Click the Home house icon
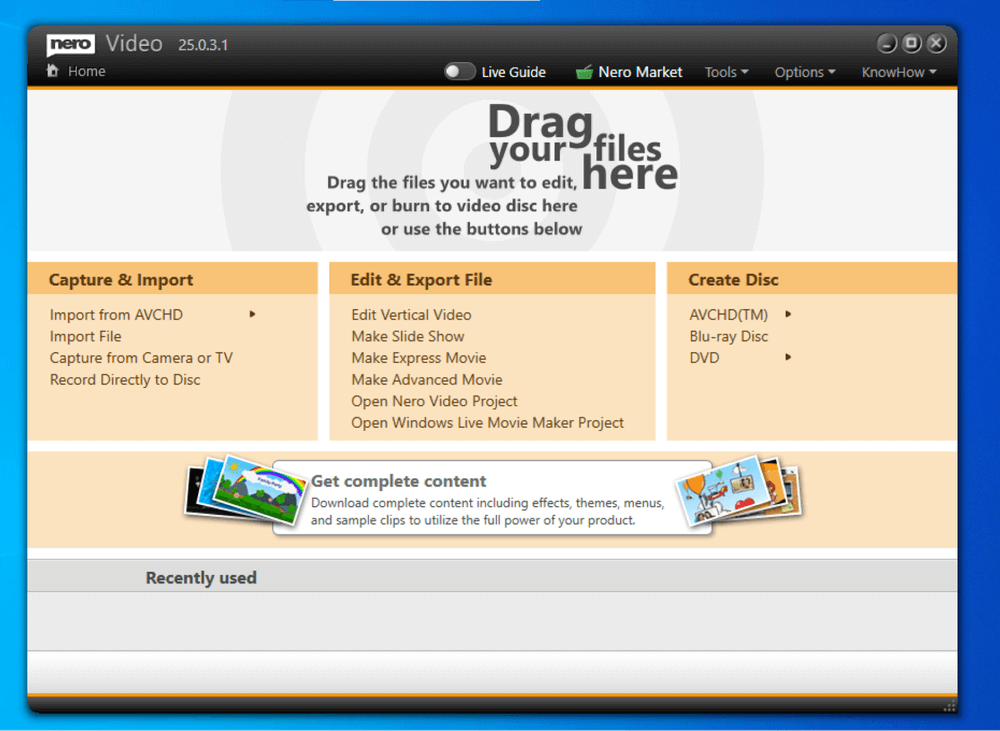The width and height of the screenshot is (1000, 731). click(x=52, y=71)
